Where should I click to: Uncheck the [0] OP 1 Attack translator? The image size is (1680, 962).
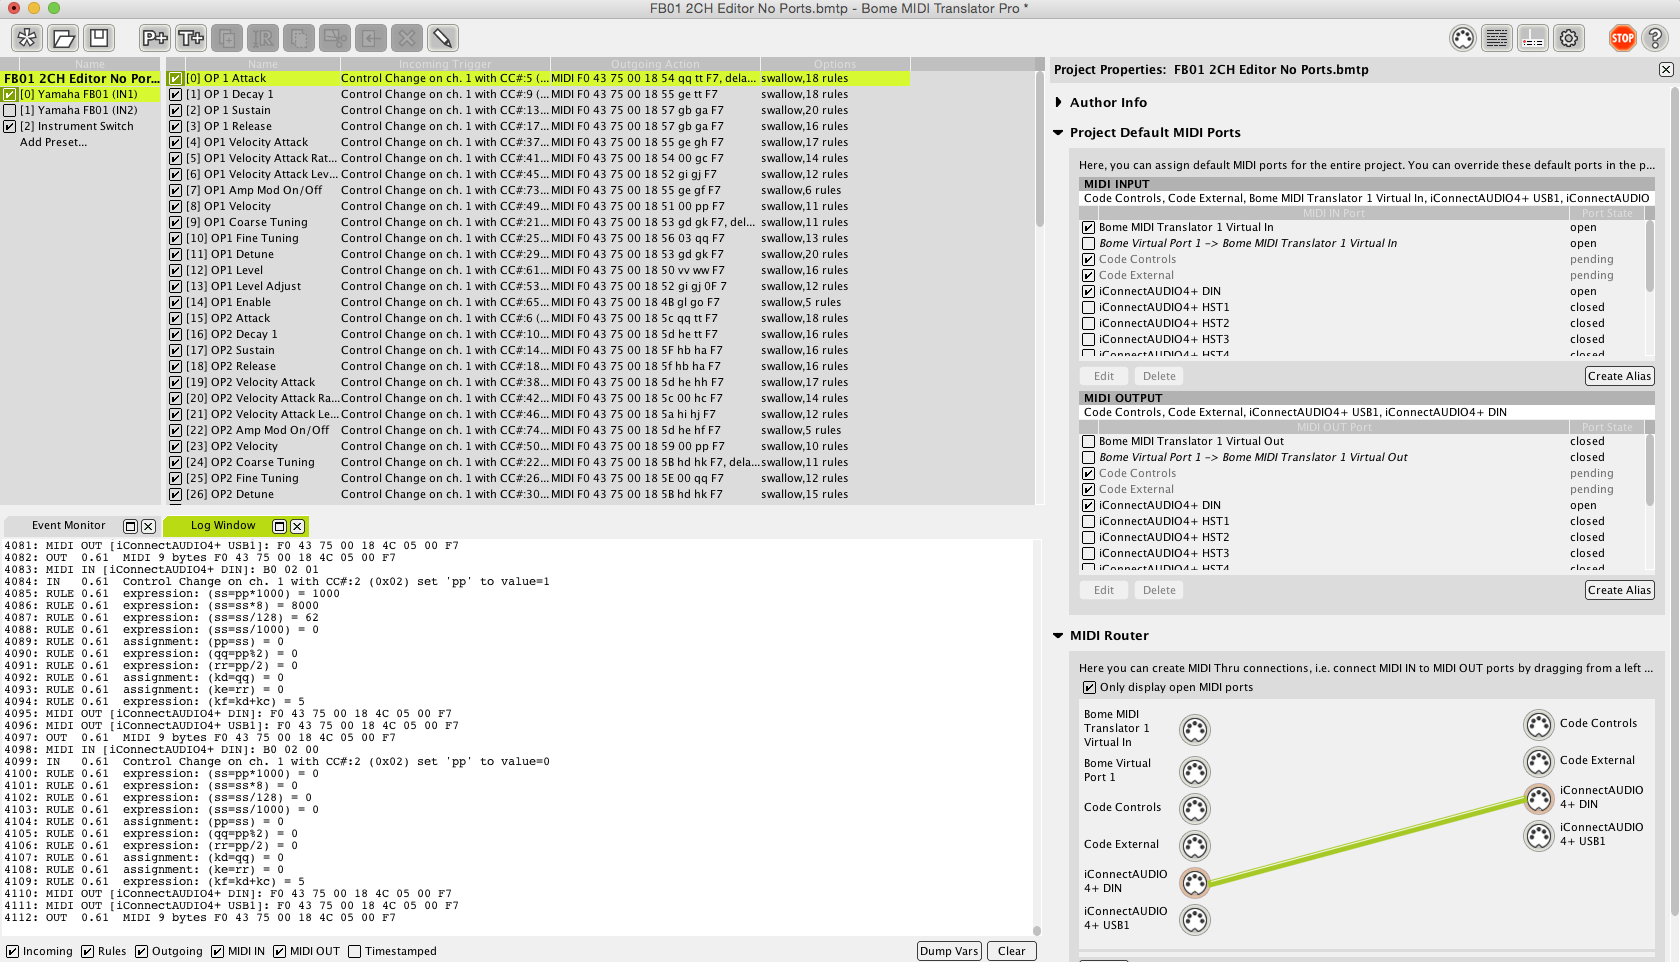coord(176,79)
